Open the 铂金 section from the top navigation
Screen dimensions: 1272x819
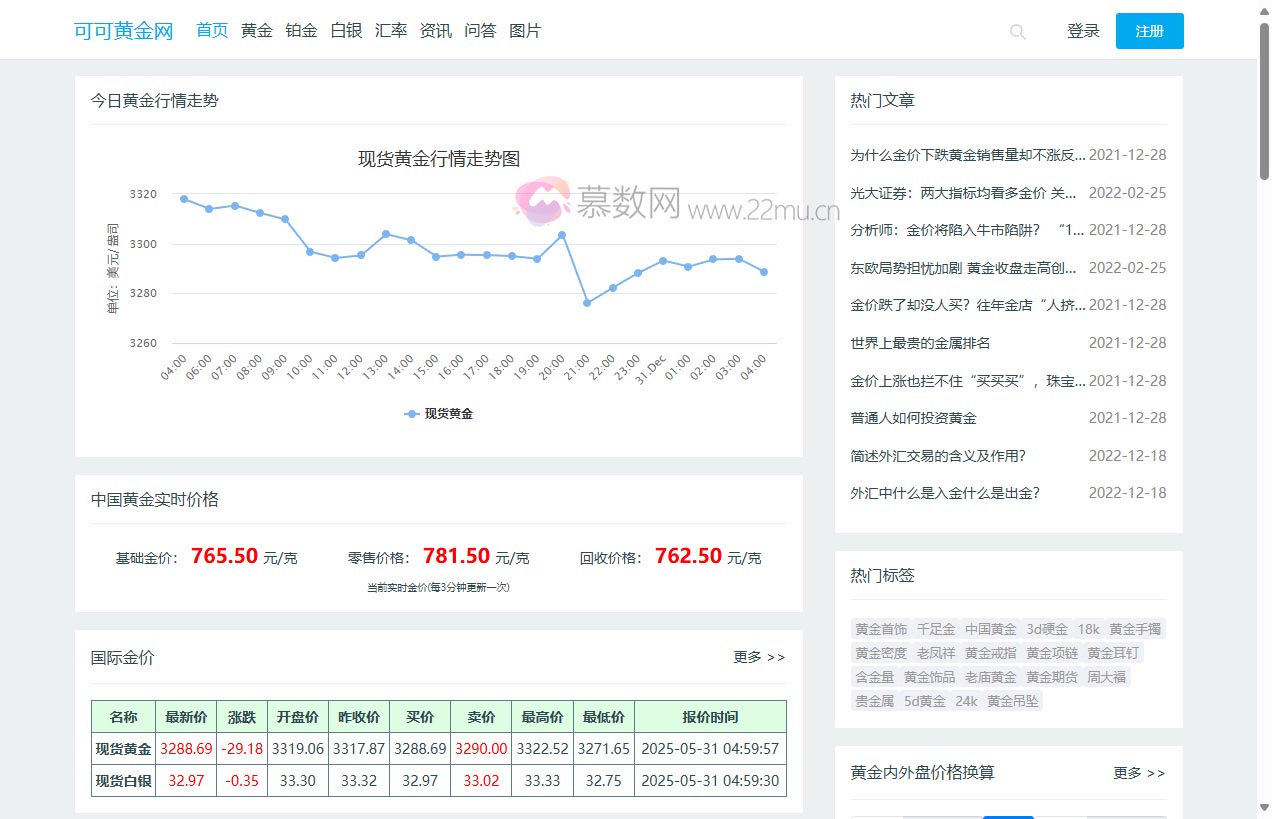300,31
